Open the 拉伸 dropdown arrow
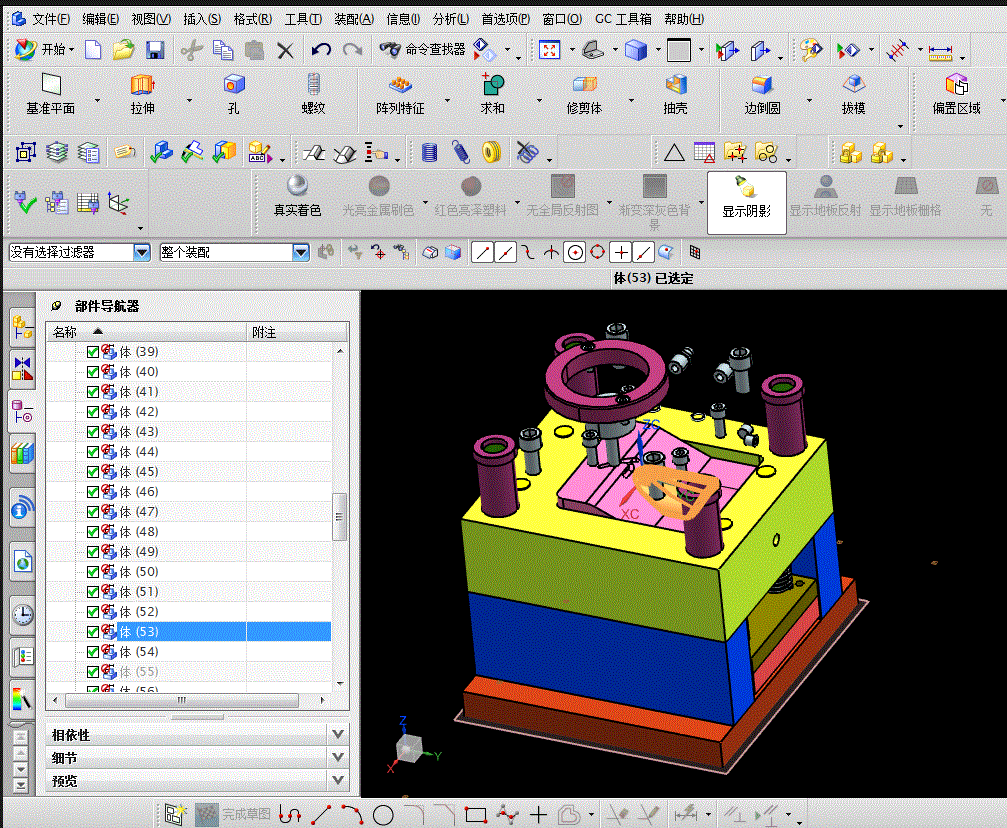The width and height of the screenshot is (1007, 828). [189, 100]
